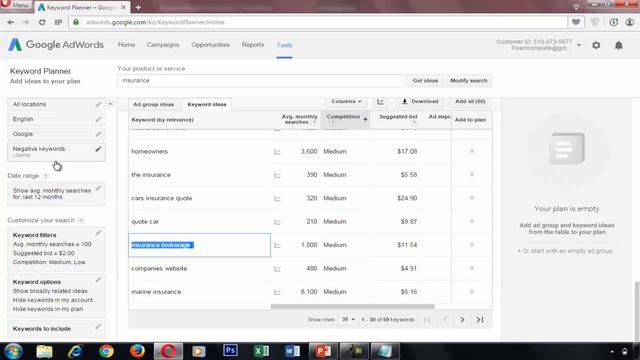640x360 pixels.
Task: Select the companies website keyword
Action: click(159, 269)
